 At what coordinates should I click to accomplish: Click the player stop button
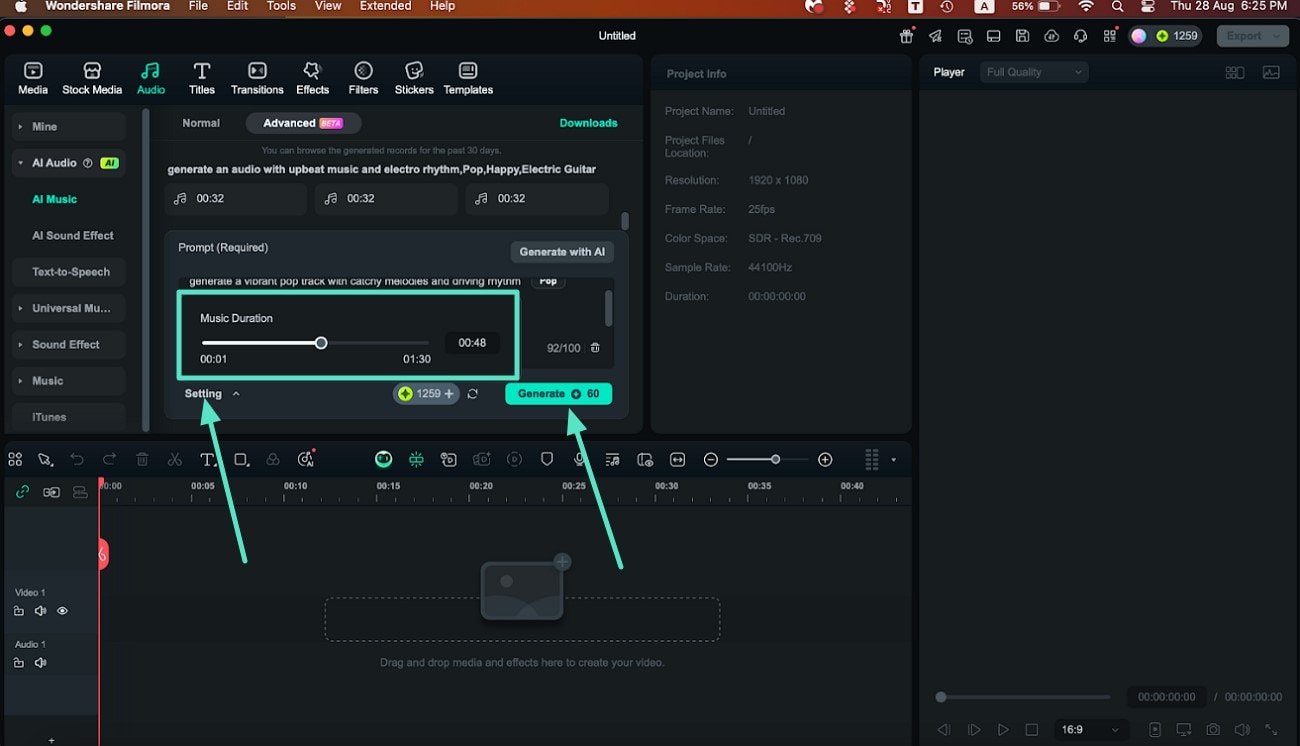[1032, 730]
